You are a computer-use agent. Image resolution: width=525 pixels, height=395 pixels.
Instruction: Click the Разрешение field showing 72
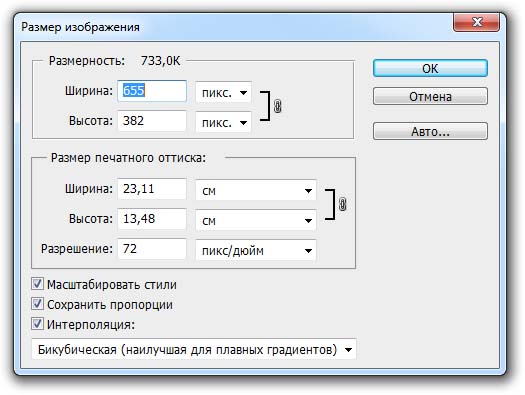click(152, 249)
